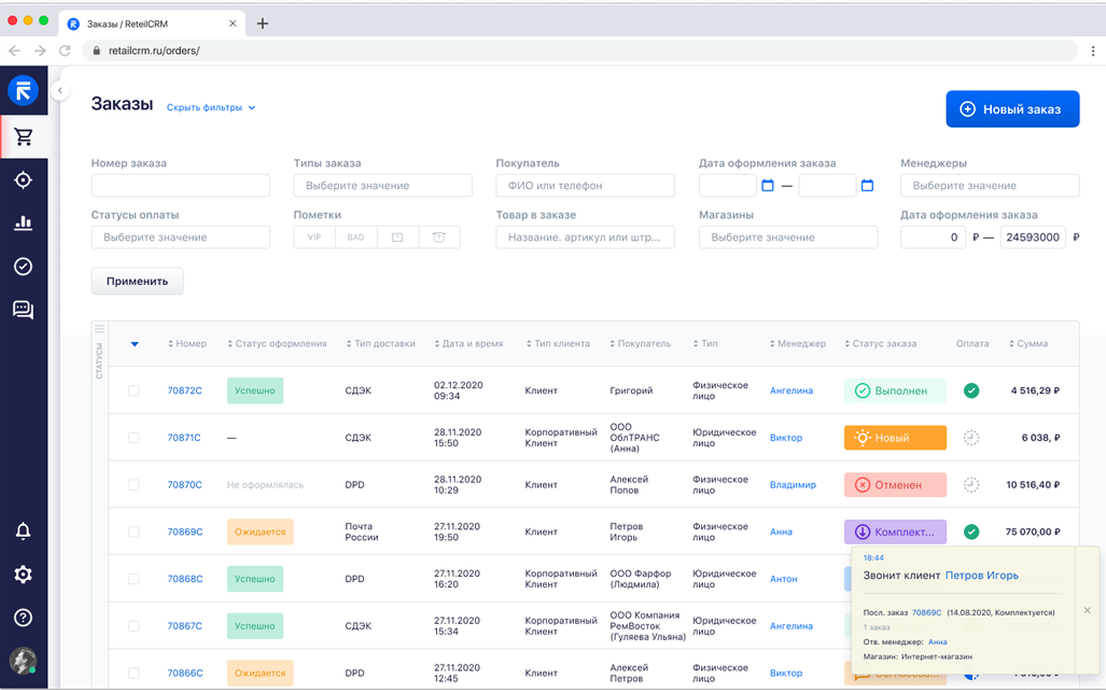The height and width of the screenshot is (690, 1106).
Task: Open the Статусы оплаты dropdown
Action: click(x=181, y=237)
